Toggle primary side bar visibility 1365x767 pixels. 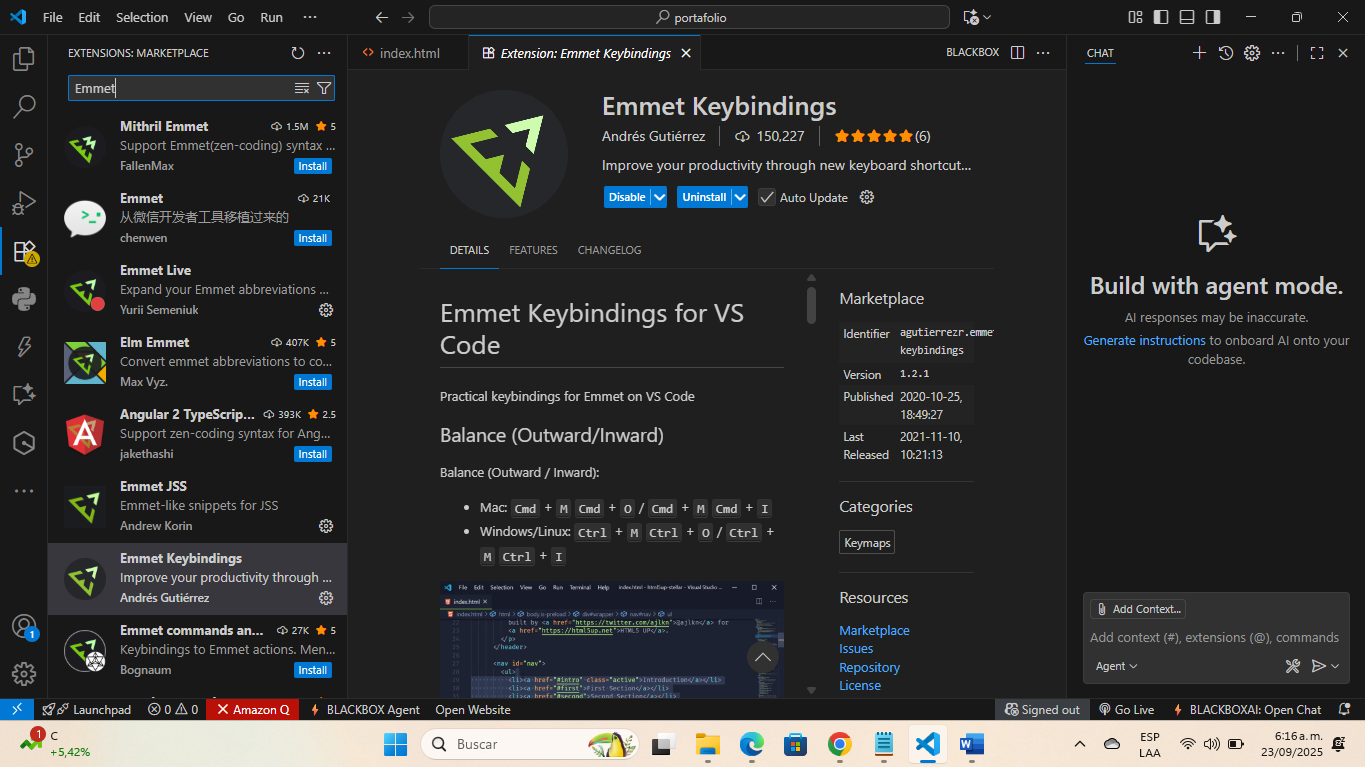tap(1161, 17)
